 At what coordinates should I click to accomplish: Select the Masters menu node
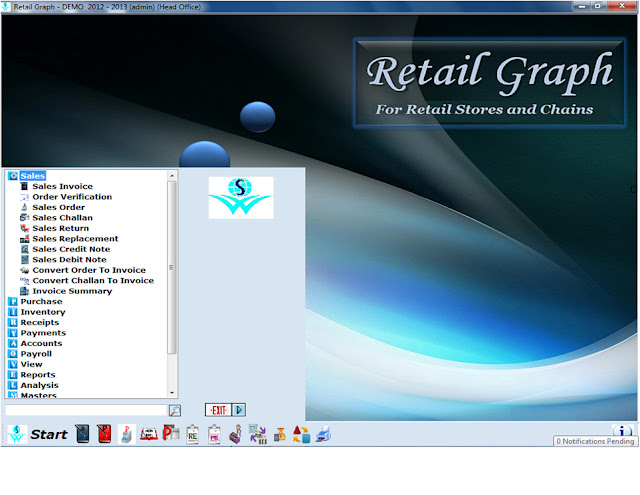pyautogui.click(x=38, y=395)
